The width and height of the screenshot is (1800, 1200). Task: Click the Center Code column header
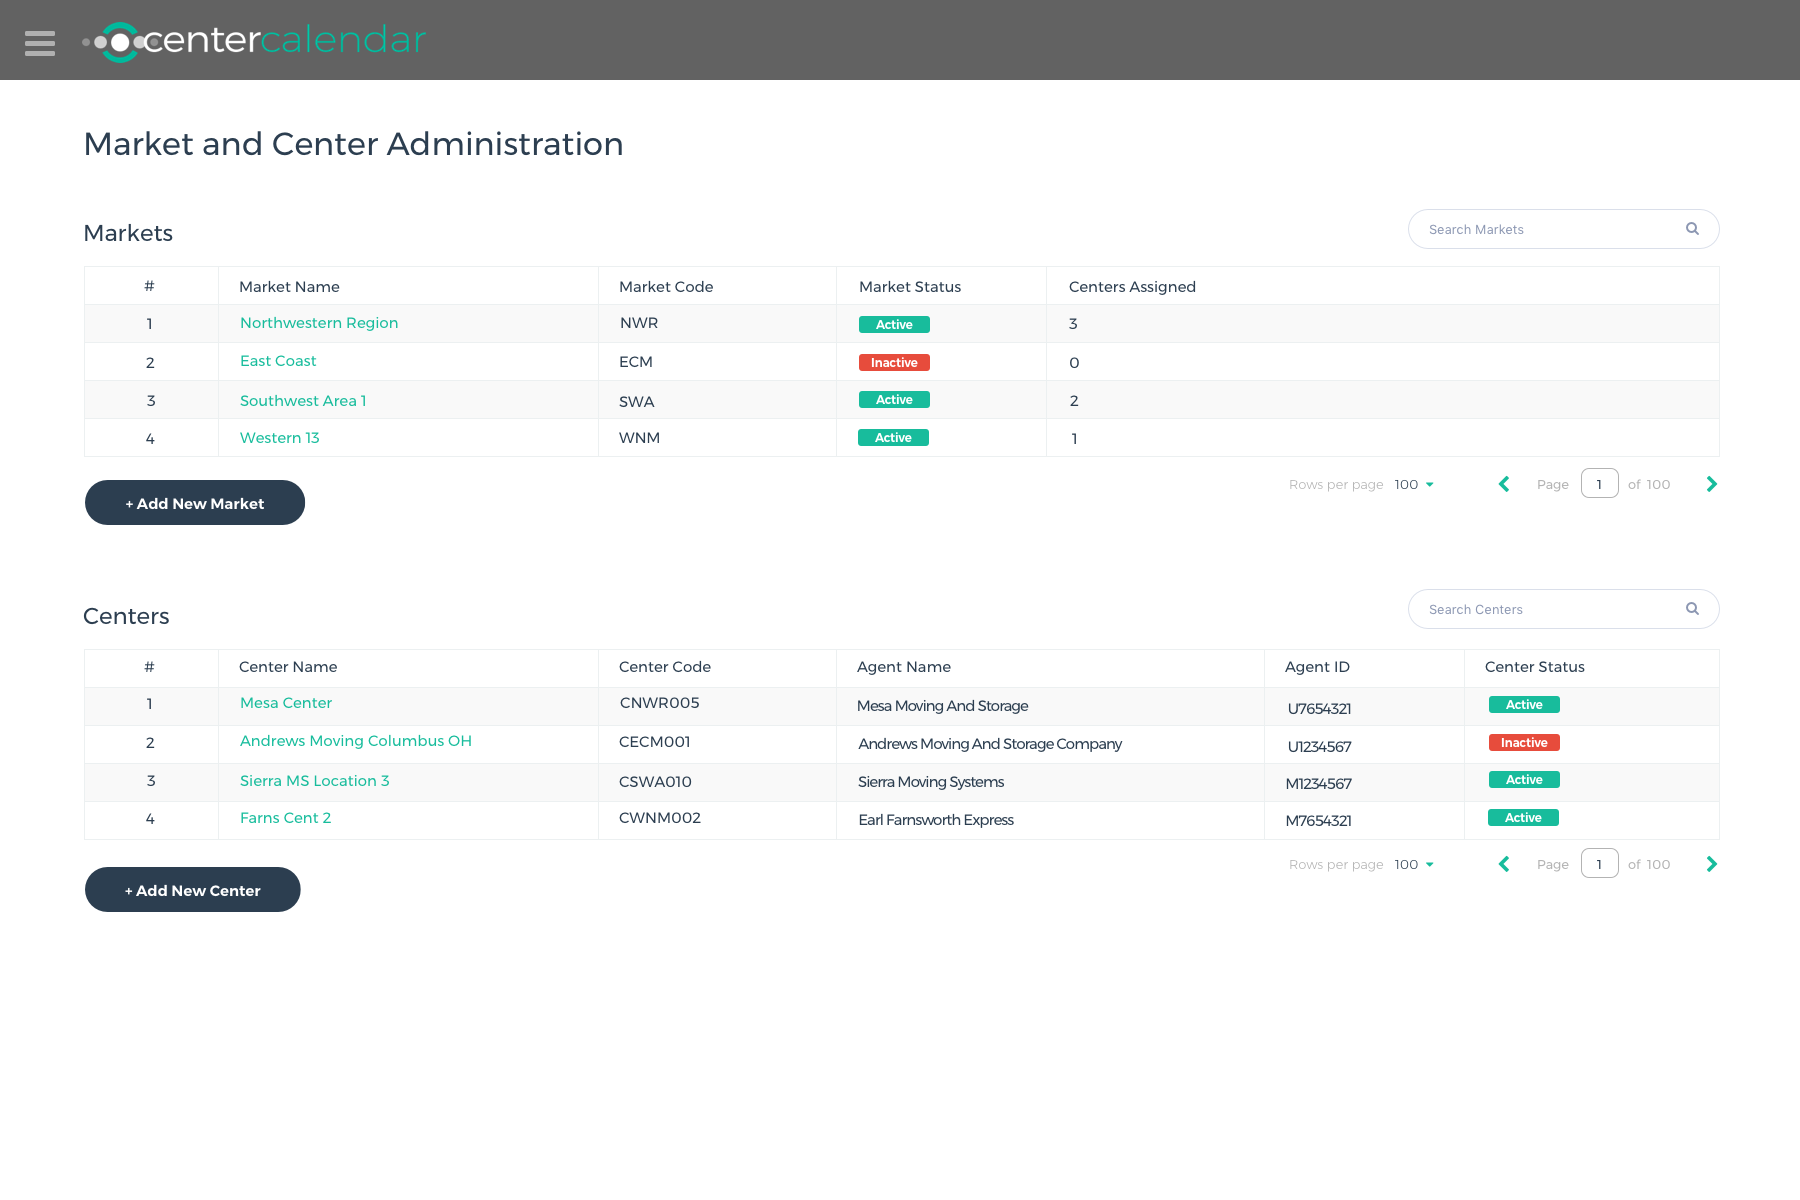[665, 667]
